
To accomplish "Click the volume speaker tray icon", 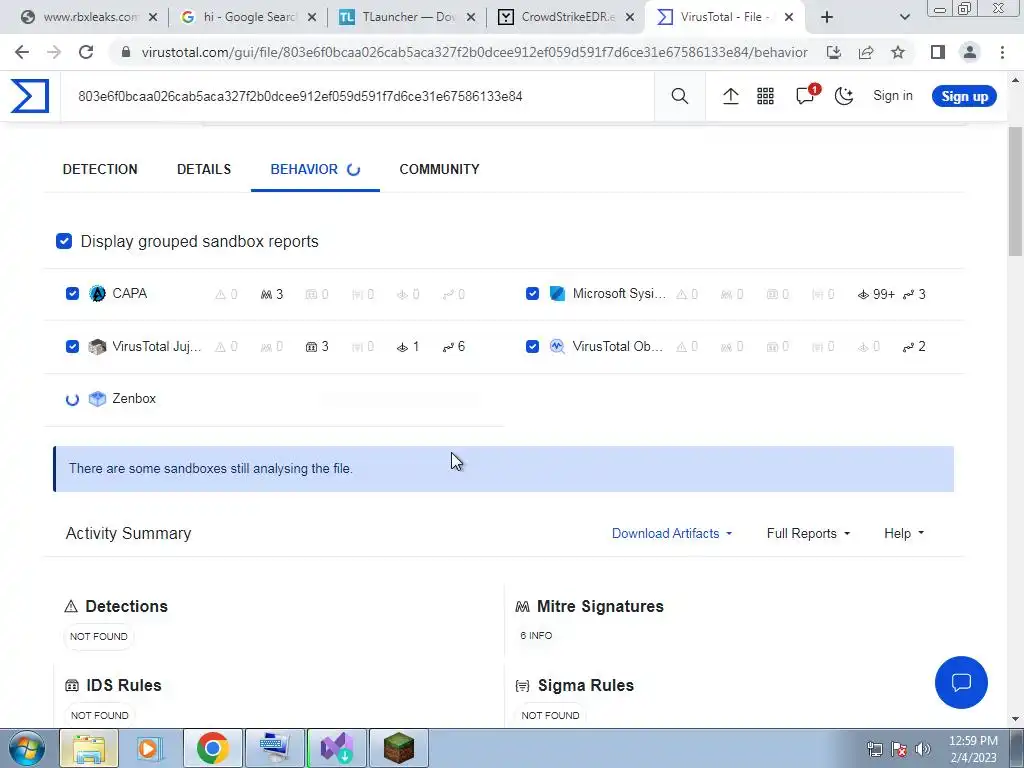I will (923, 749).
